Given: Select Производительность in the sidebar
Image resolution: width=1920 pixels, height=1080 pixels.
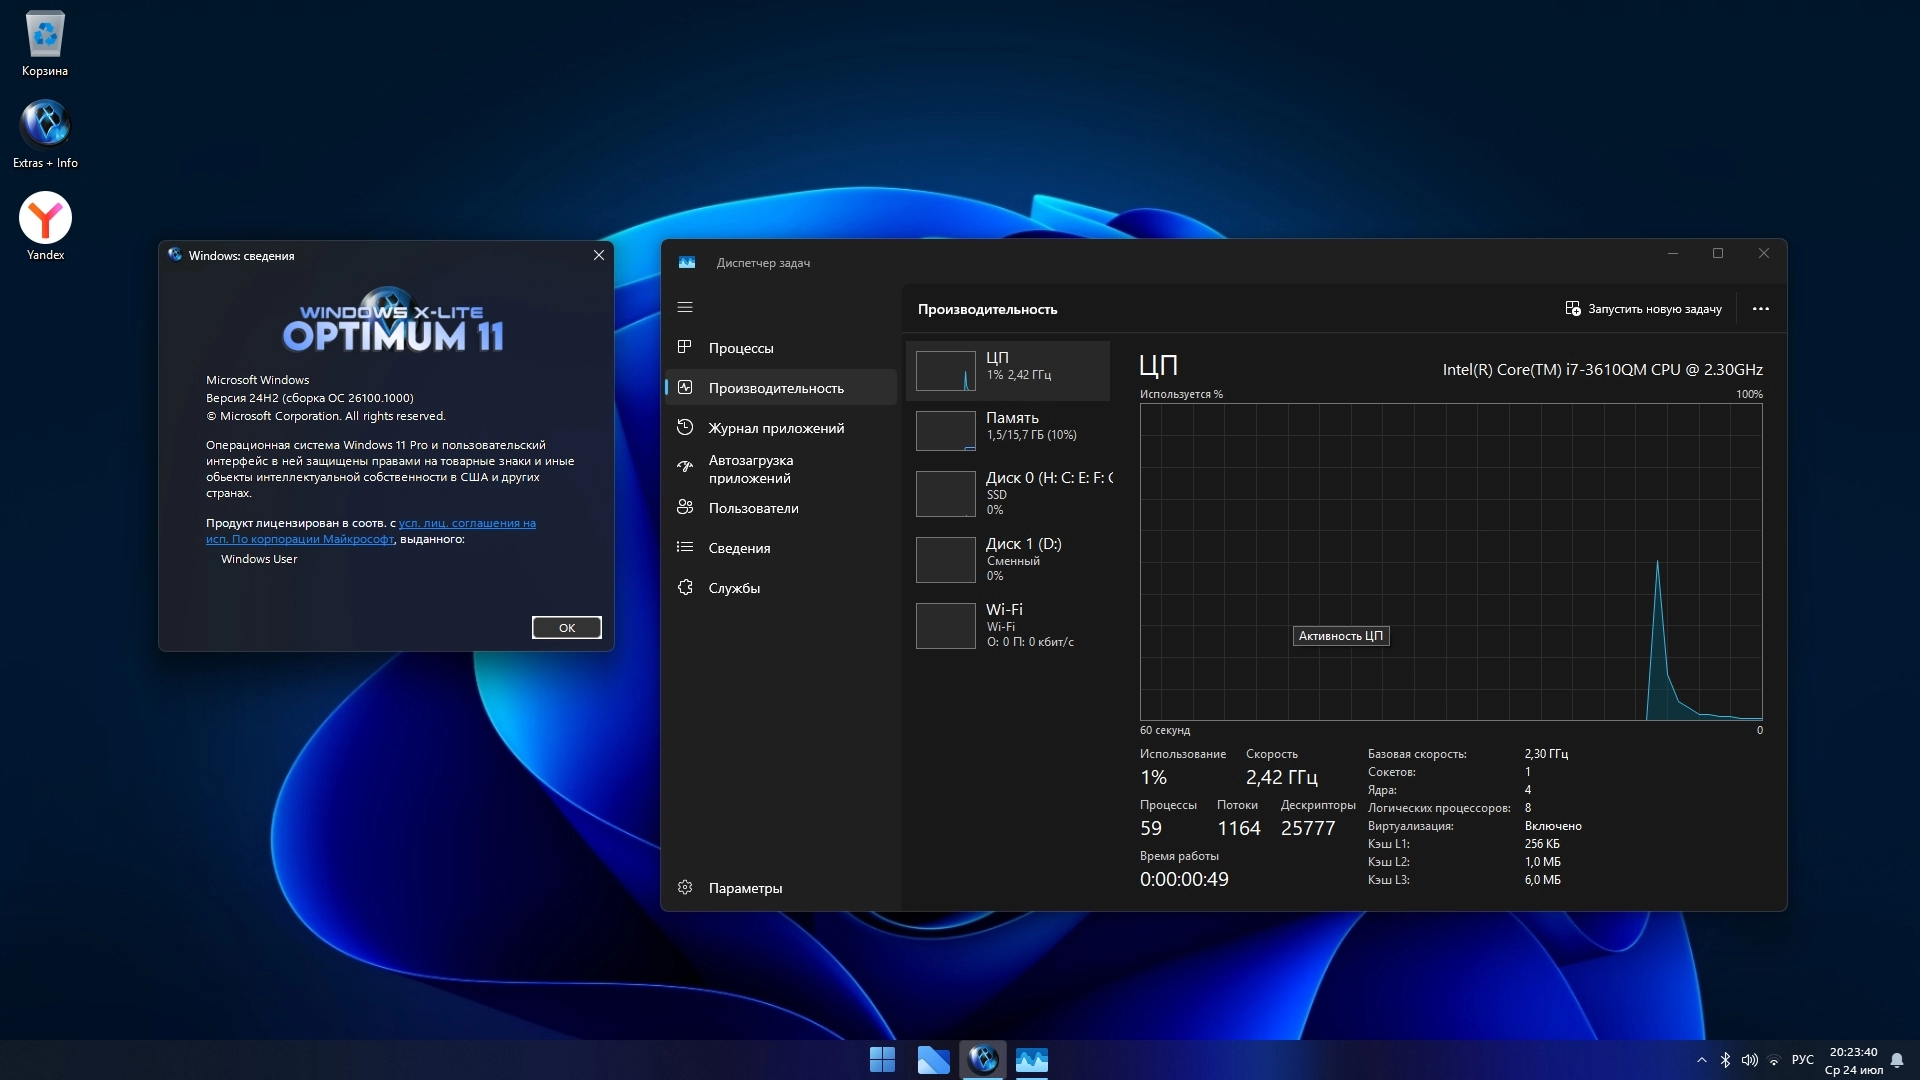Looking at the screenshot, I should pos(776,388).
